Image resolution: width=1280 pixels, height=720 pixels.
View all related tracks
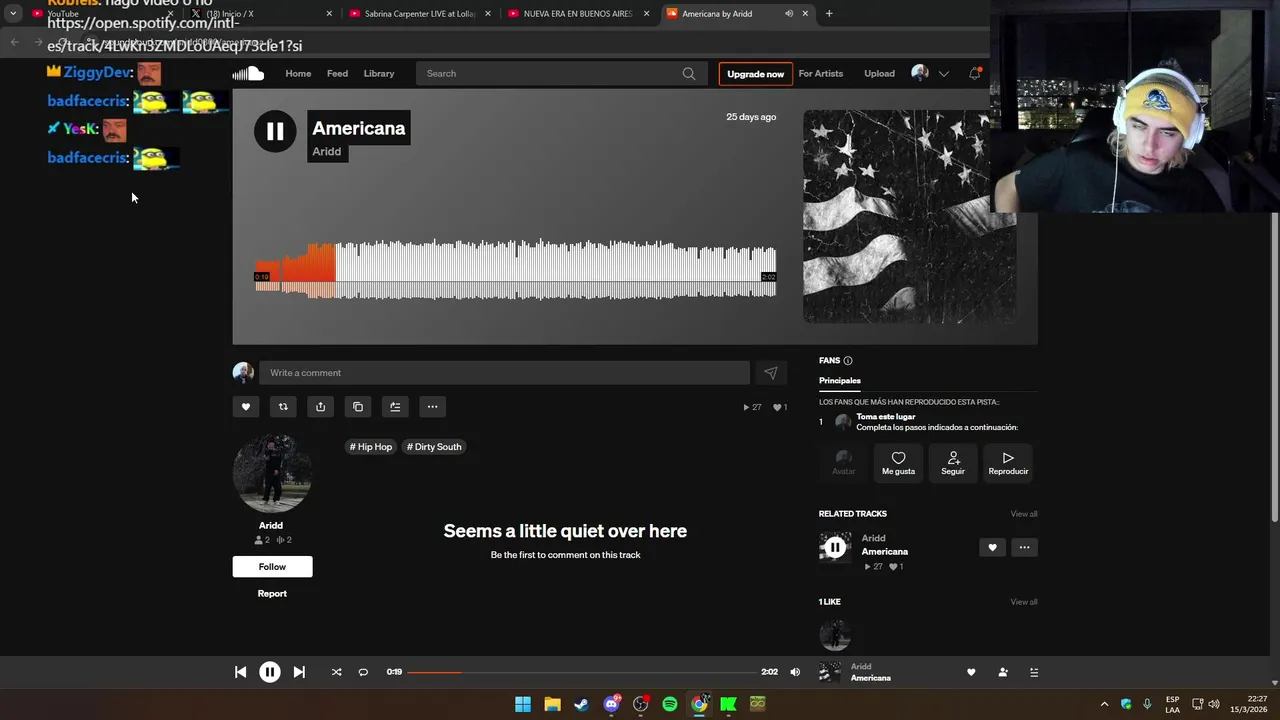click(x=1024, y=514)
